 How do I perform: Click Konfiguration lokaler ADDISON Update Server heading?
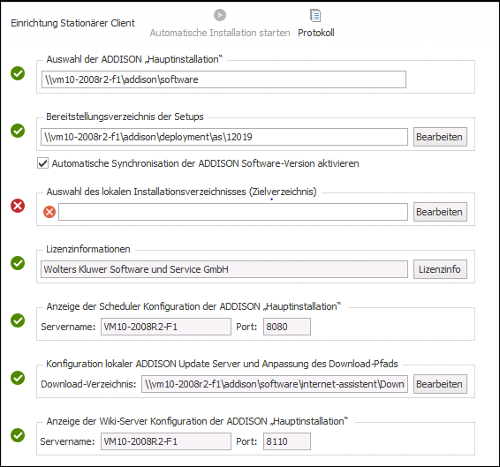point(222,364)
